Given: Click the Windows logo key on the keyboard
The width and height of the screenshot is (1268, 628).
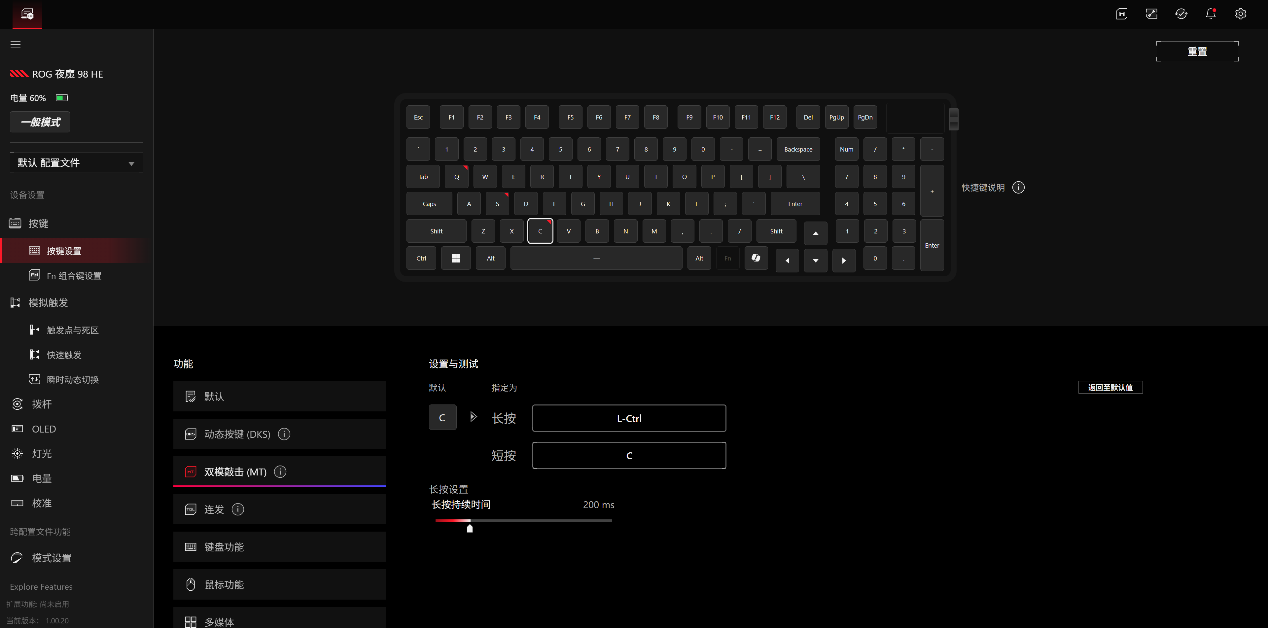Looking at the screenshot, I should tap(455, 259).
